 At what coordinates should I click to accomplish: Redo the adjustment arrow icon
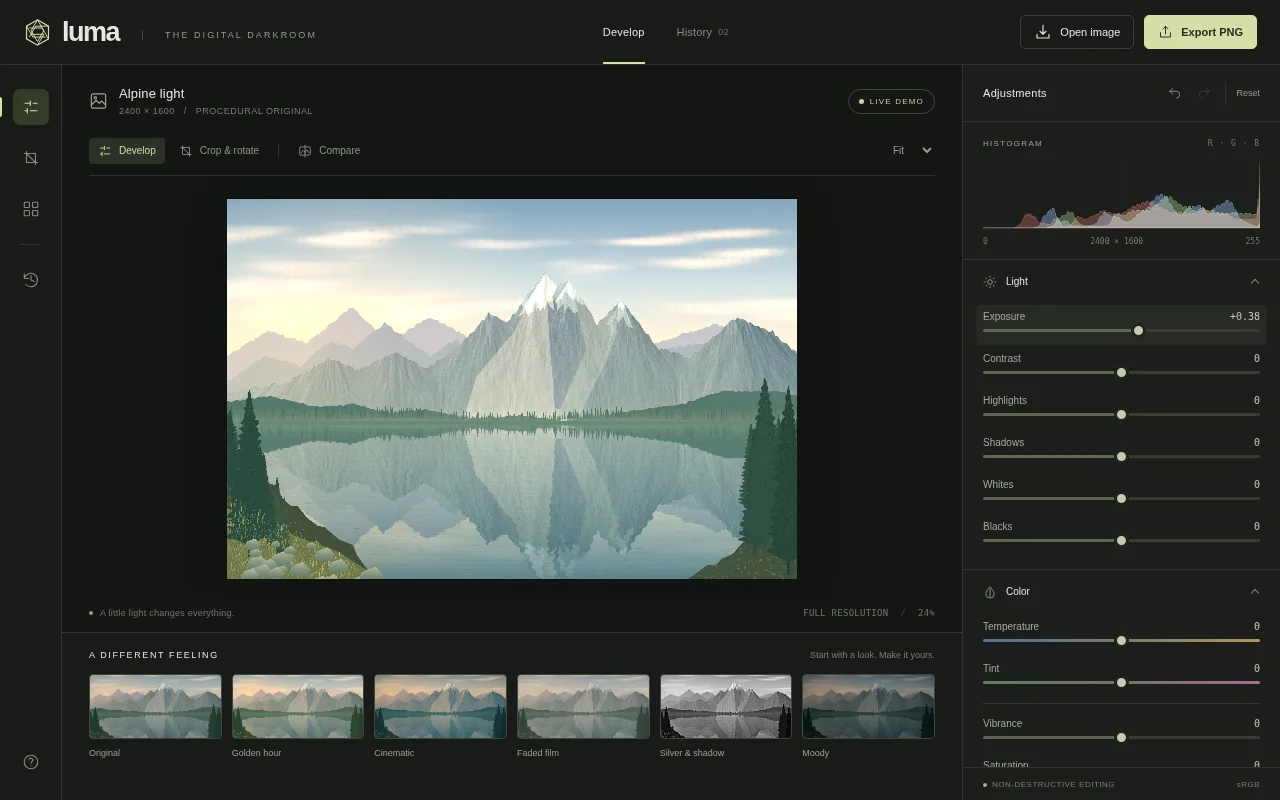[1204, 93]
